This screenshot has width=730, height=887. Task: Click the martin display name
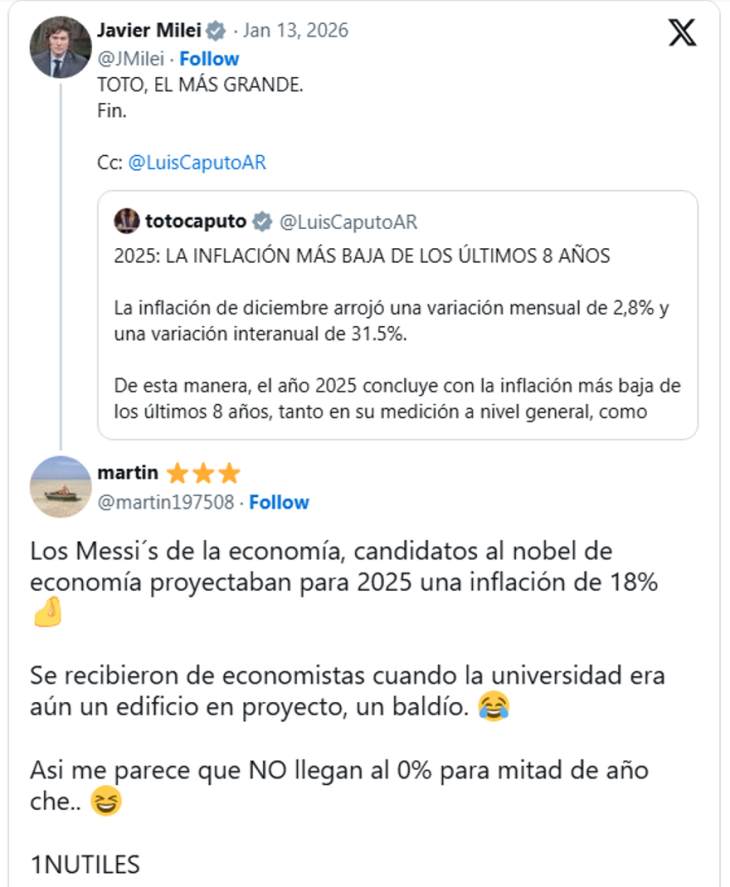(128, 473)
